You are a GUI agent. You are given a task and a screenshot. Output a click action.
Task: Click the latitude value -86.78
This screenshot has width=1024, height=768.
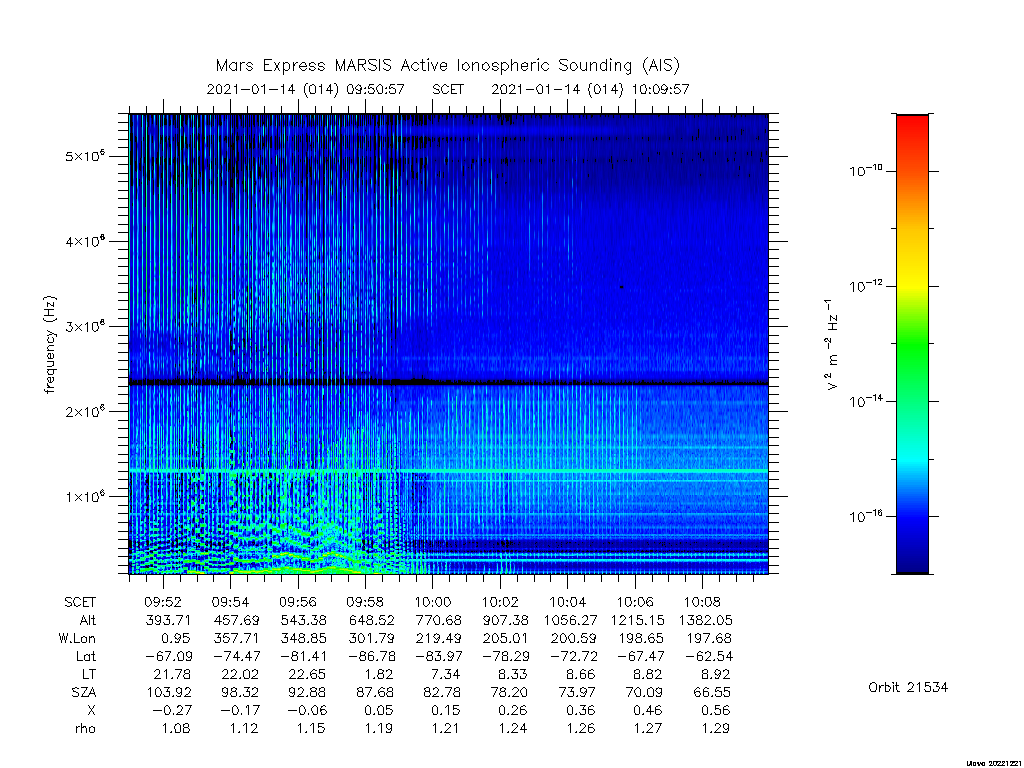370,656
